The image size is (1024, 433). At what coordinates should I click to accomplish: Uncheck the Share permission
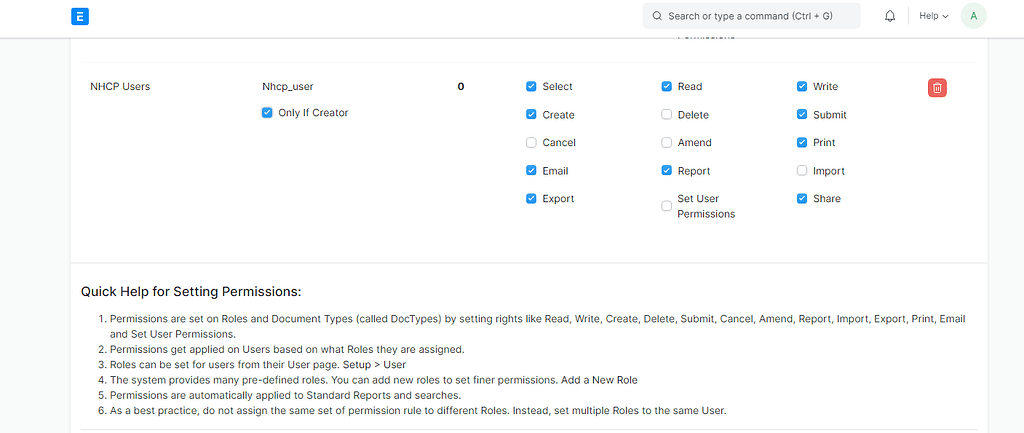pos(802,199)
